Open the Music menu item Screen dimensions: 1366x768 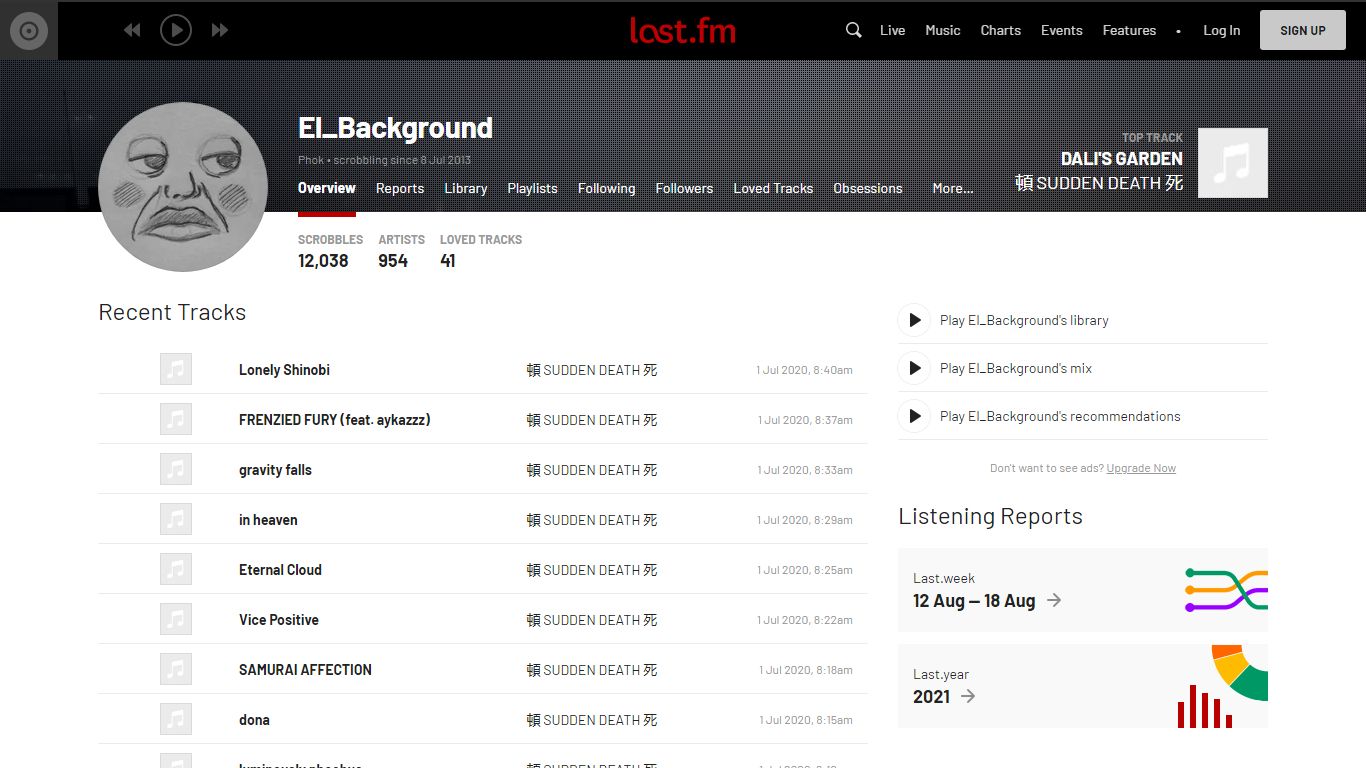tap(942, 30)
